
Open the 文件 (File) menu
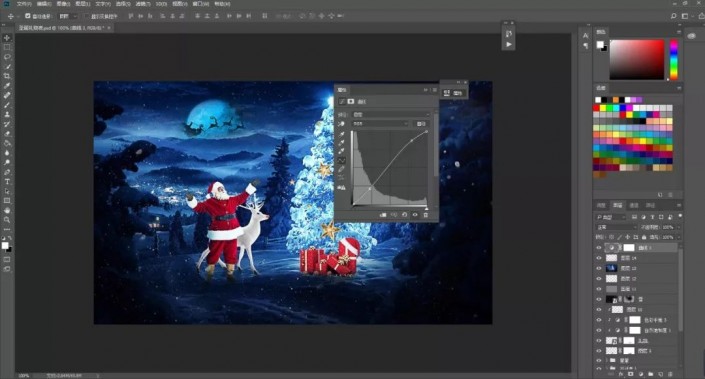24,4
